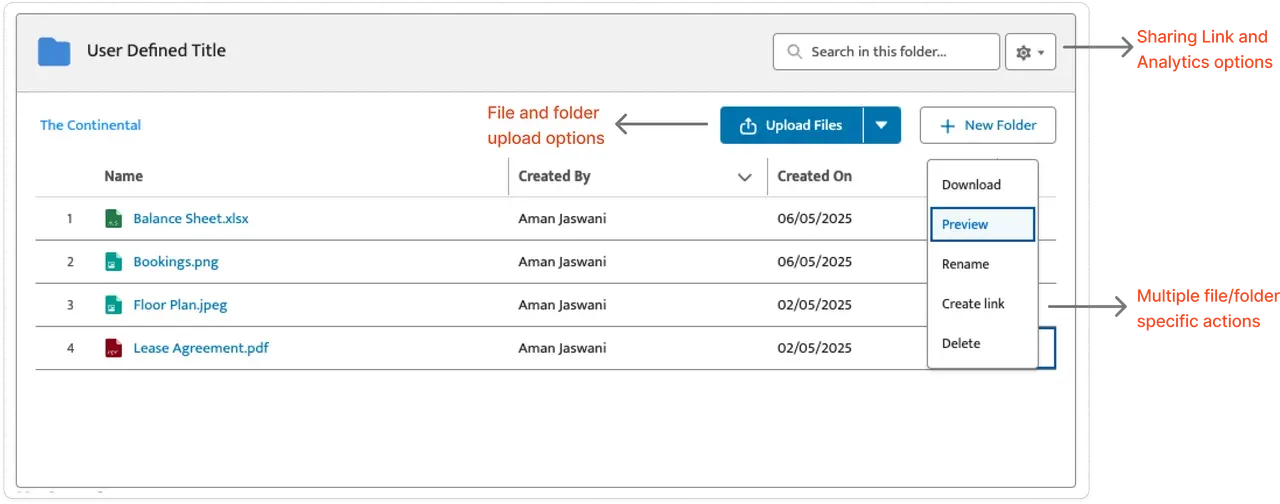The height and width of the screenshot is (504, 1280).
Task: Open the gear settings menu
Action: coord(1030,52)
